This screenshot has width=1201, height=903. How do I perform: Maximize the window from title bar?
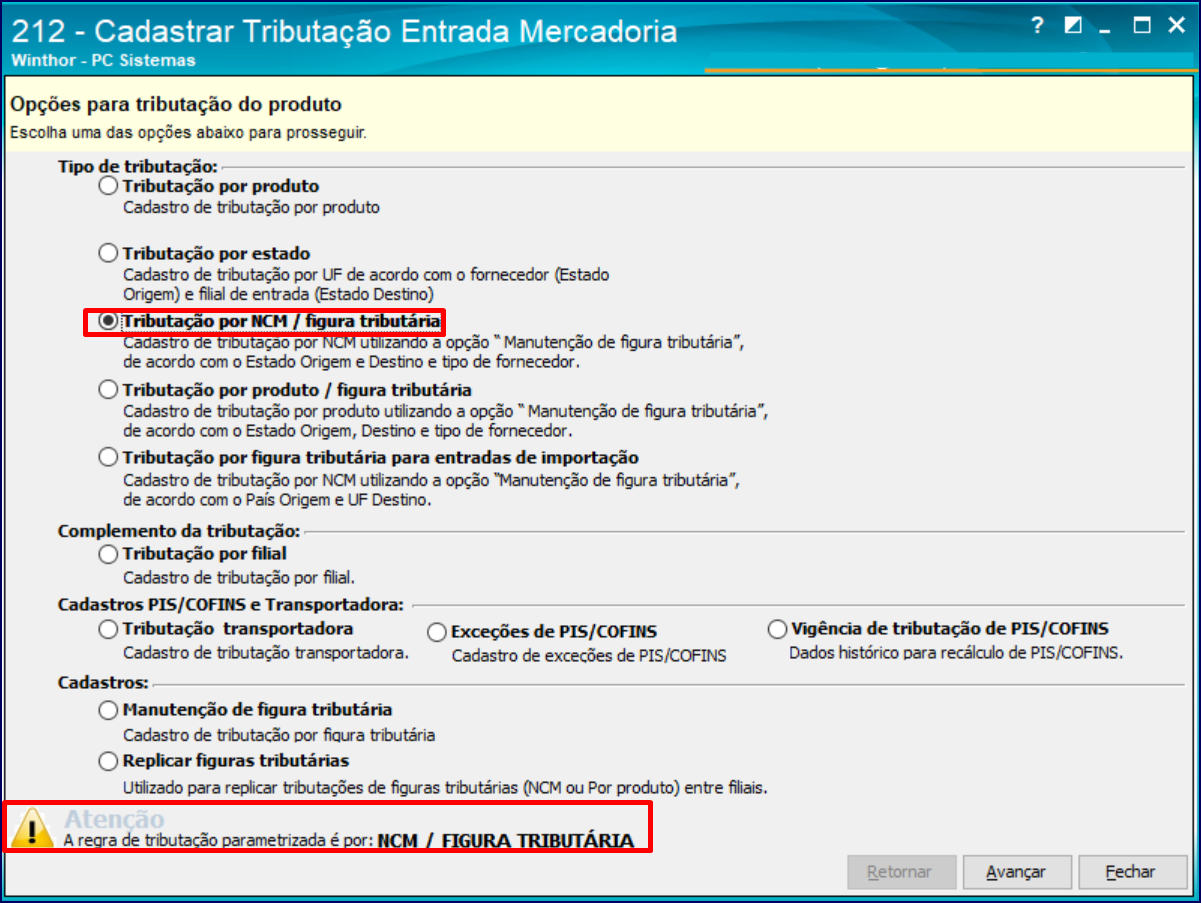(1142, 26)
